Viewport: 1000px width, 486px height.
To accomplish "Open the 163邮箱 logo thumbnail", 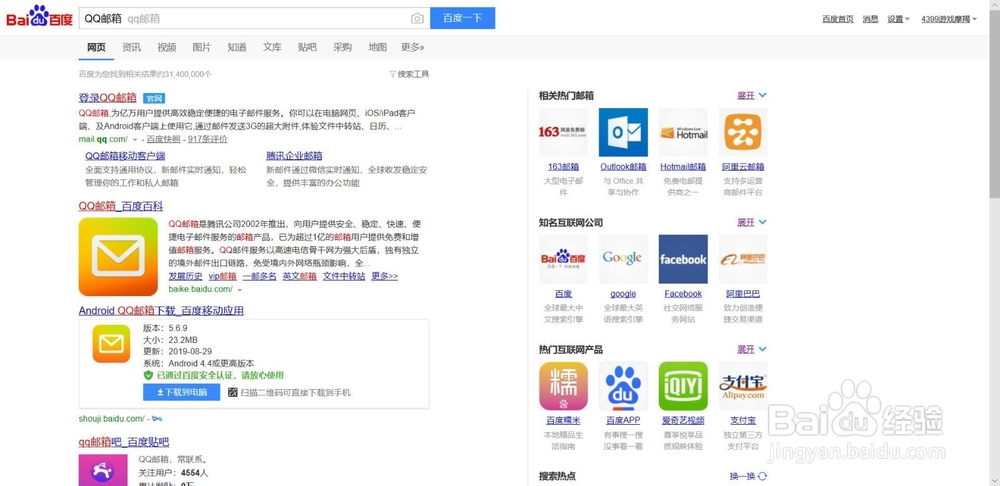I will pyautogui.click(x=563, y=132).
